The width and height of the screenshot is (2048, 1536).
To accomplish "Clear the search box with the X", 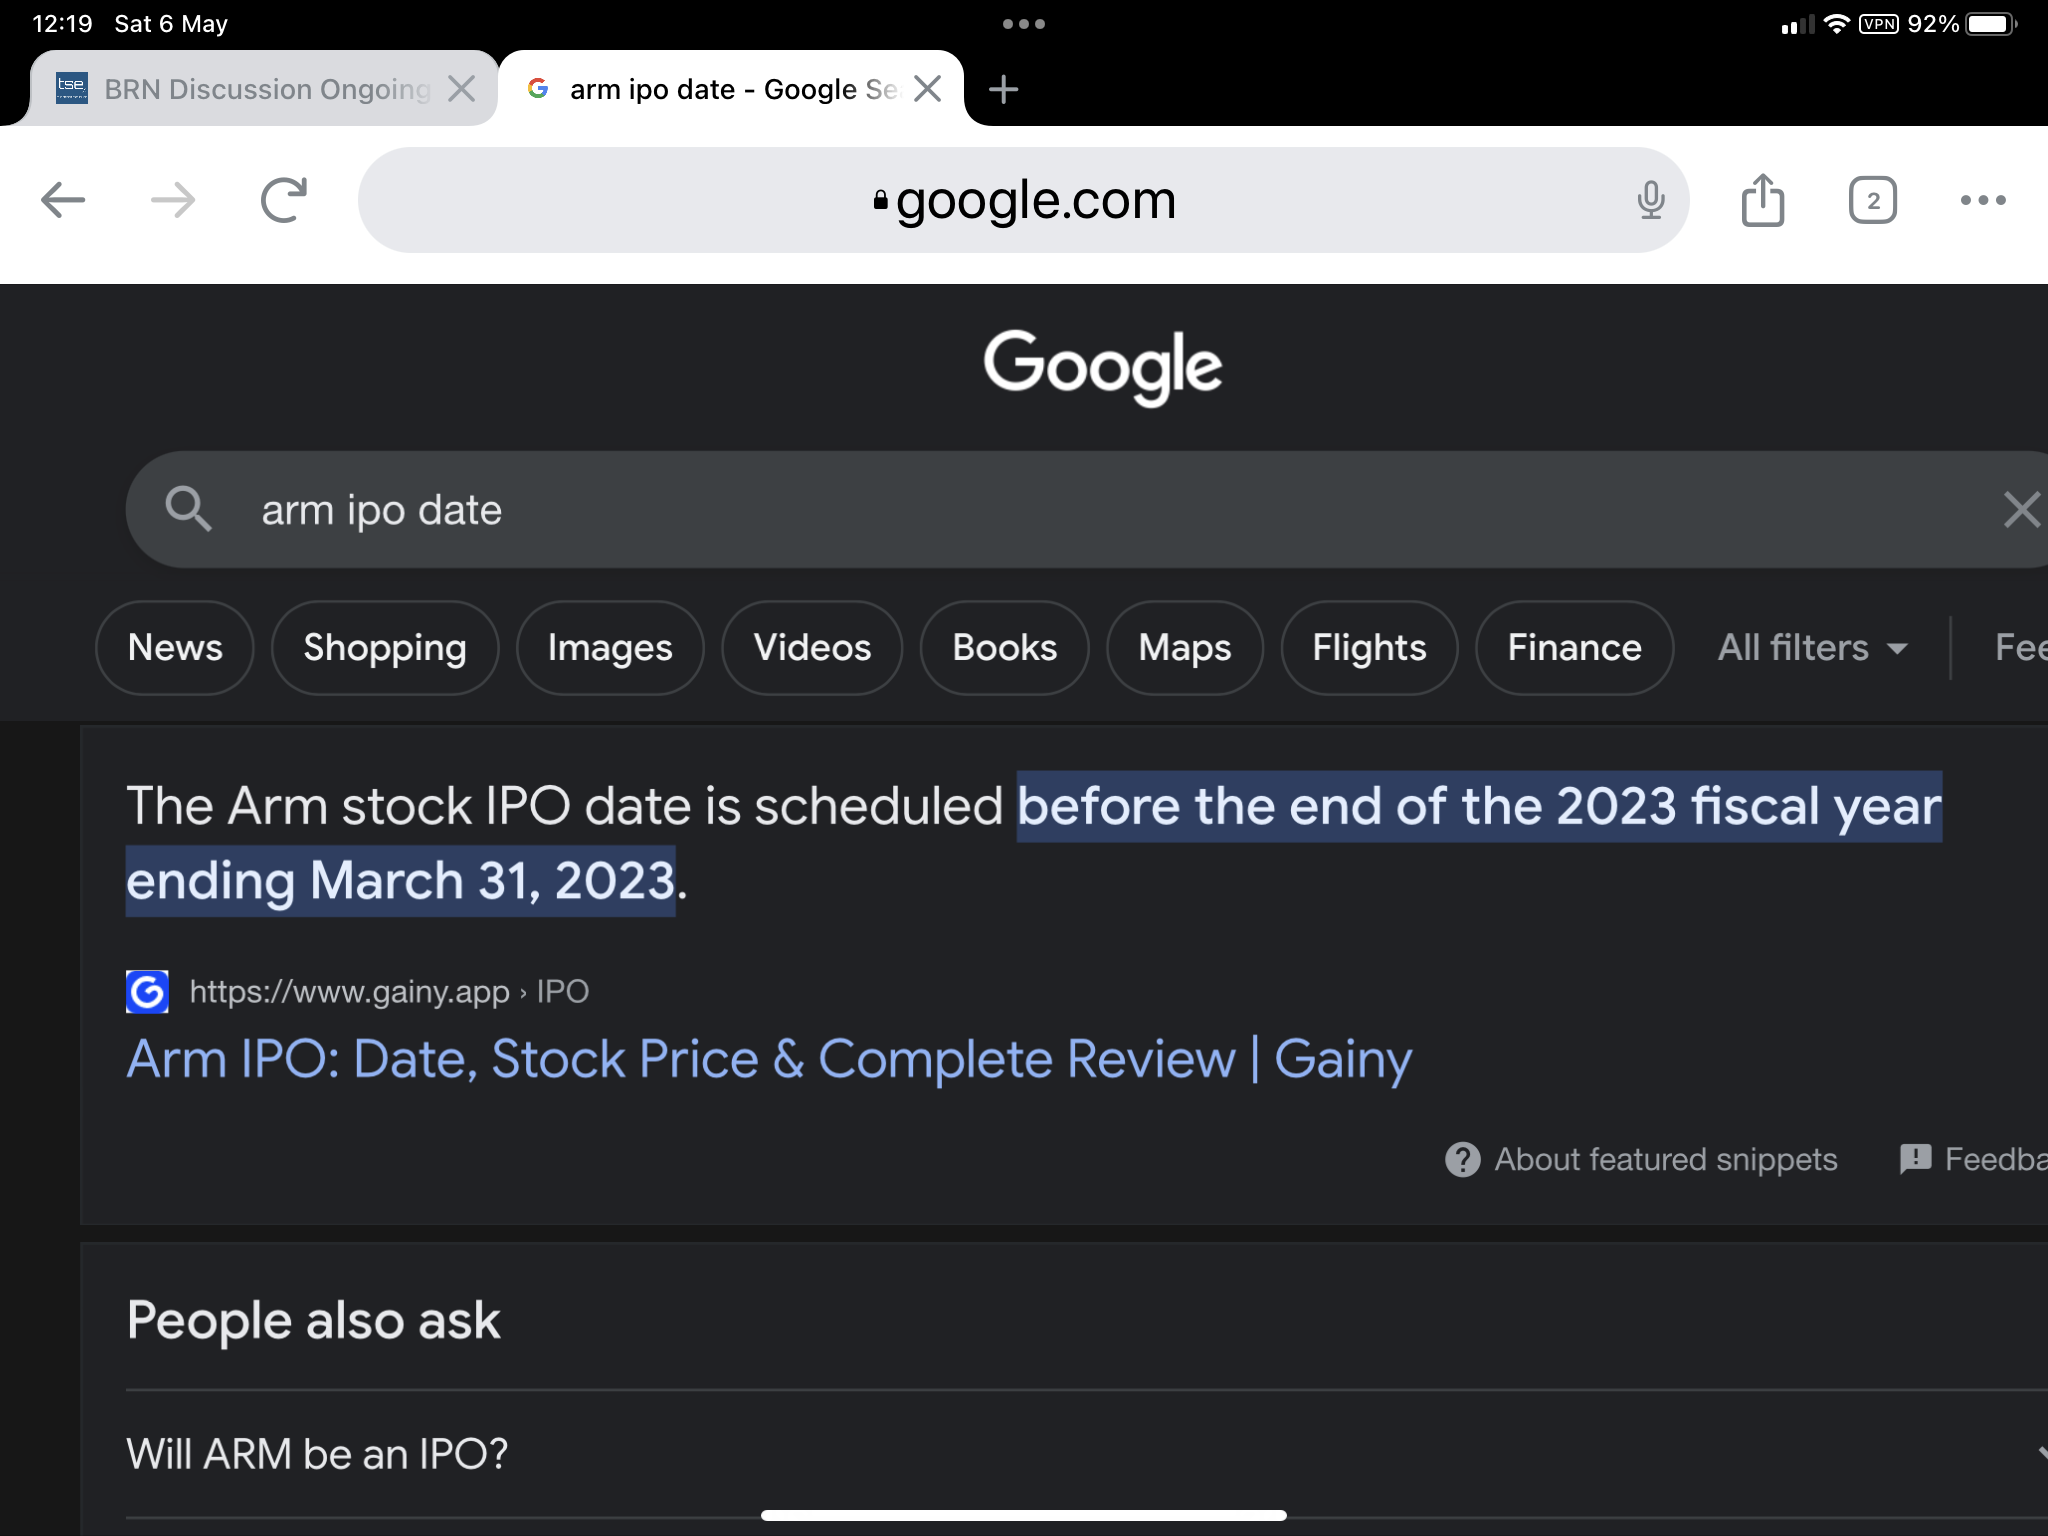I will click(2022, 510).
